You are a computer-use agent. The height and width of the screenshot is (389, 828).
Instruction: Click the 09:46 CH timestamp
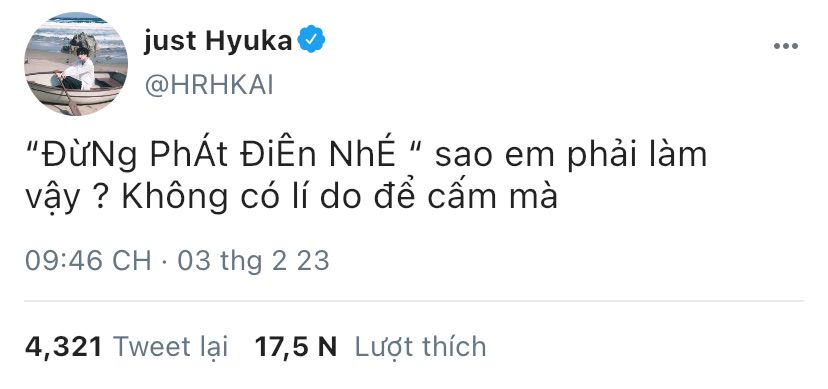pyautogui.click(x=88, y=261)
